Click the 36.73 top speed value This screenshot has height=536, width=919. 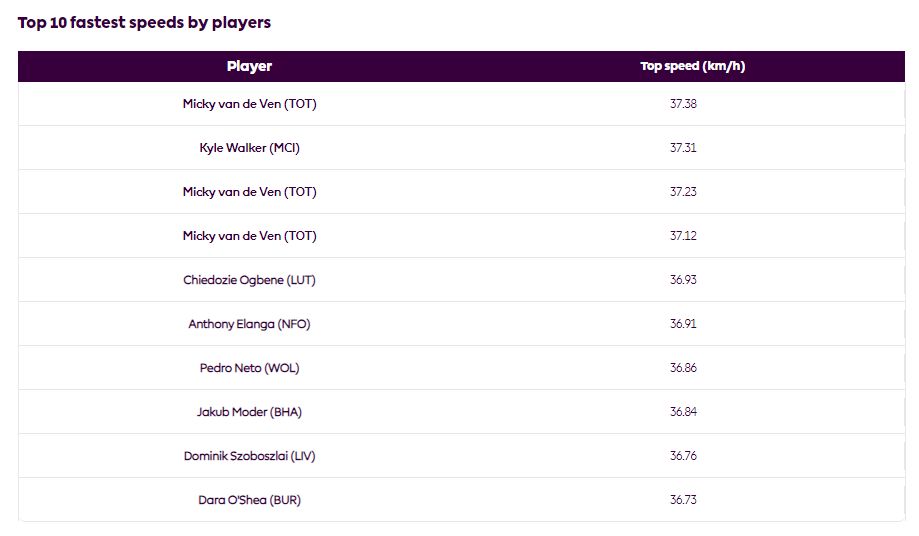683,500
